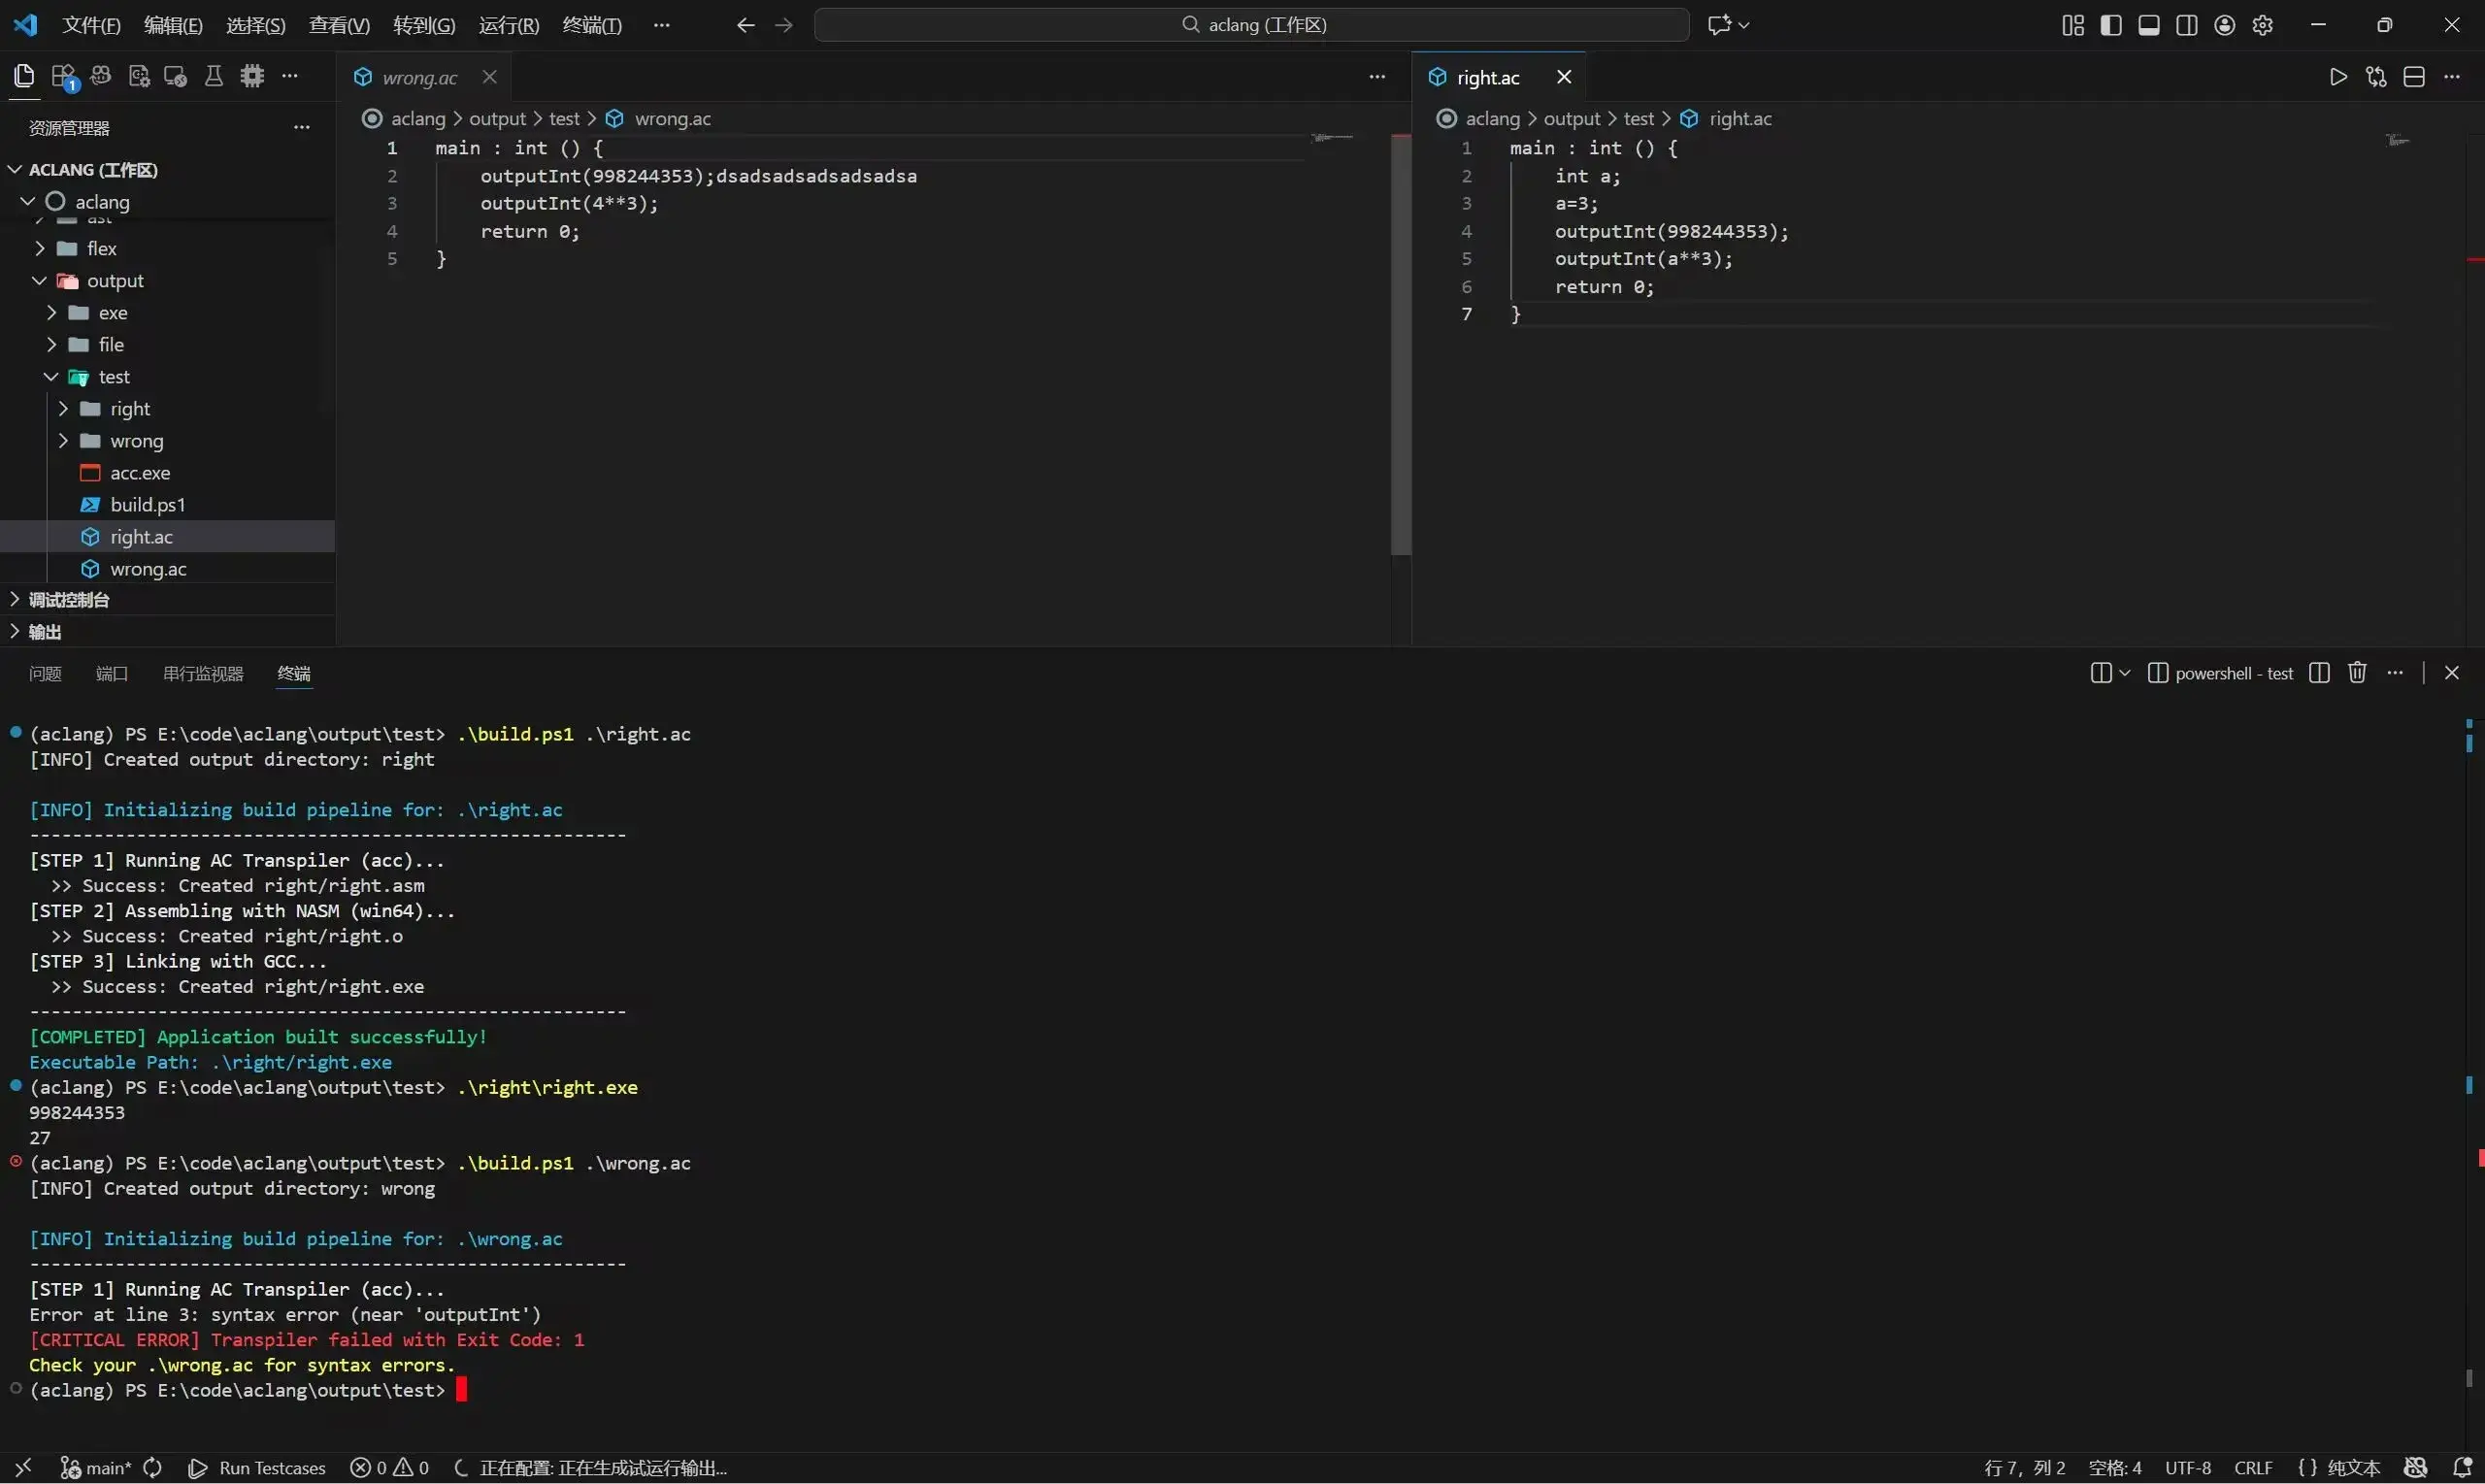Open the Testing flask view
This screenshot has width=2485, height=1484.
click(214, 76)
